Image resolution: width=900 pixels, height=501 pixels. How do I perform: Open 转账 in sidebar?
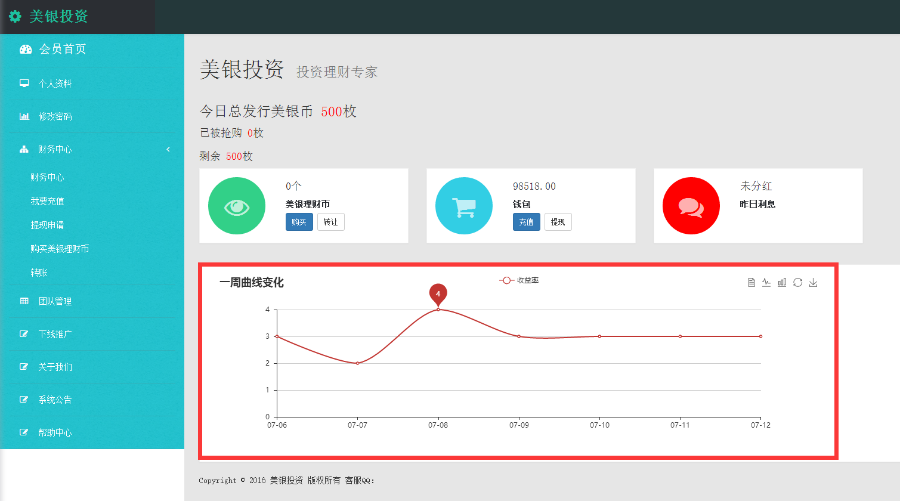[x=39, y=273]
